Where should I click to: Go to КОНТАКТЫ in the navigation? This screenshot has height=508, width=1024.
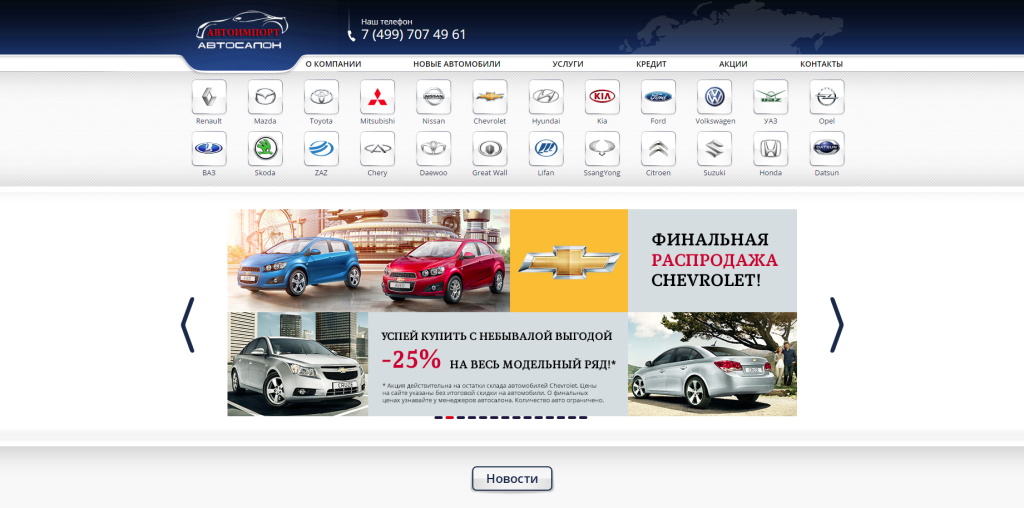pos(821,64)
